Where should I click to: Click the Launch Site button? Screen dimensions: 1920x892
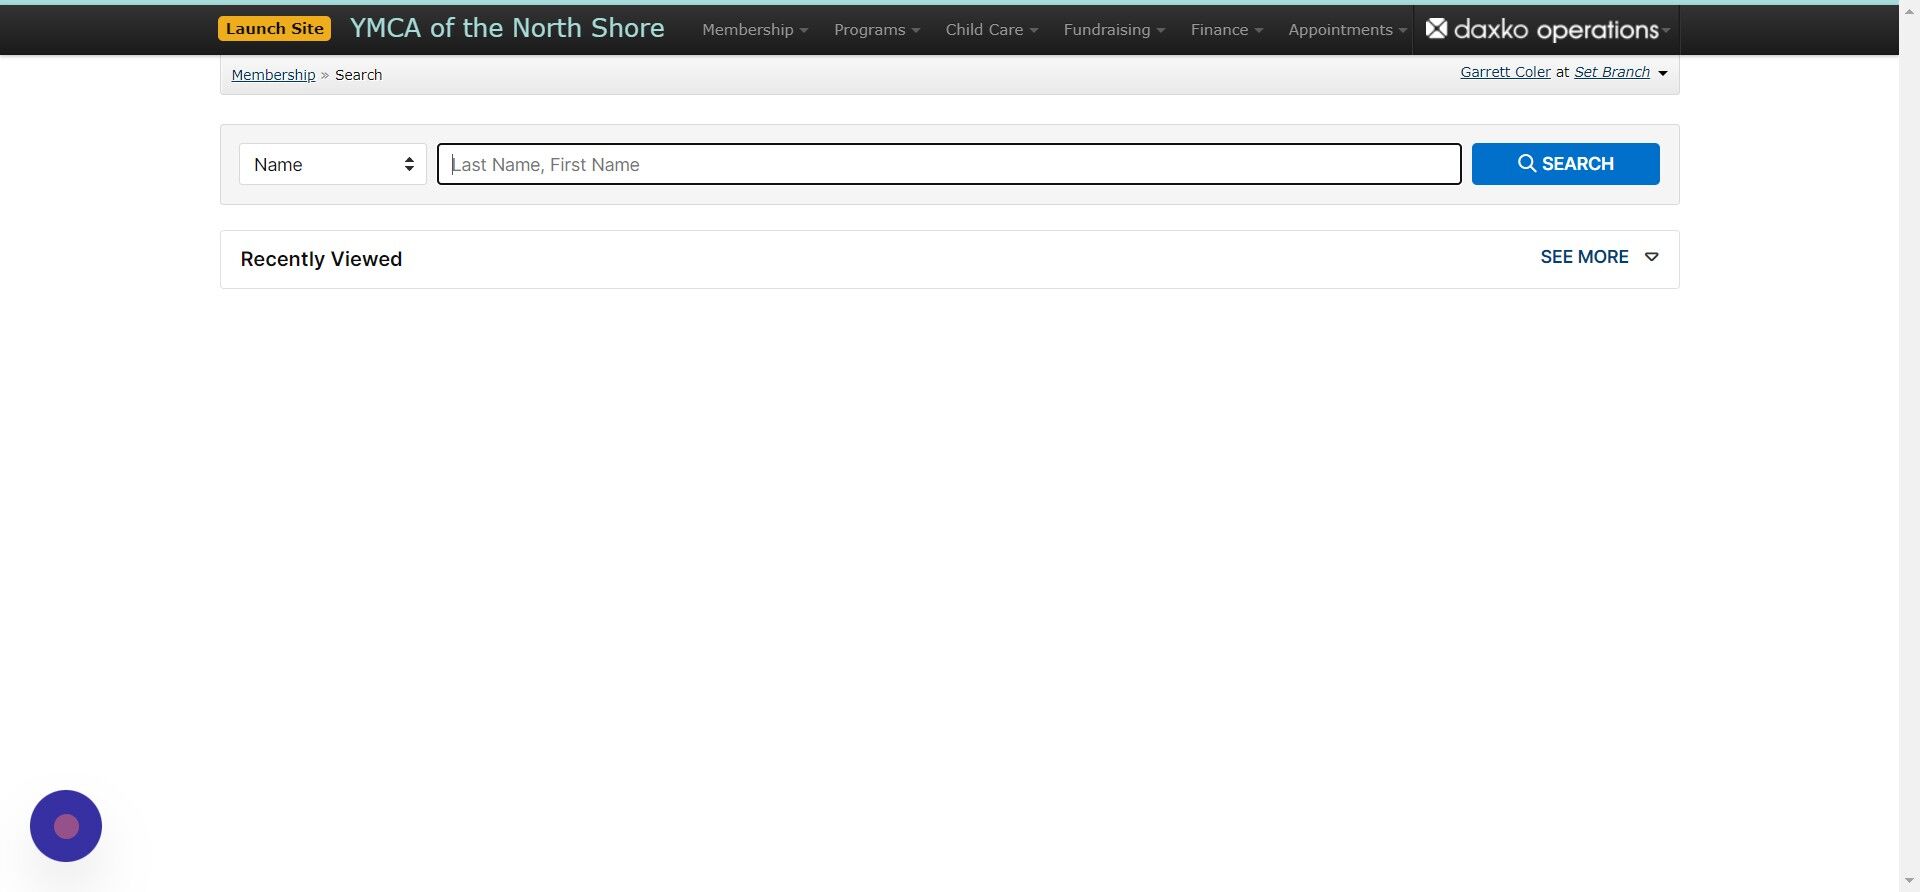tap(274, 29)
